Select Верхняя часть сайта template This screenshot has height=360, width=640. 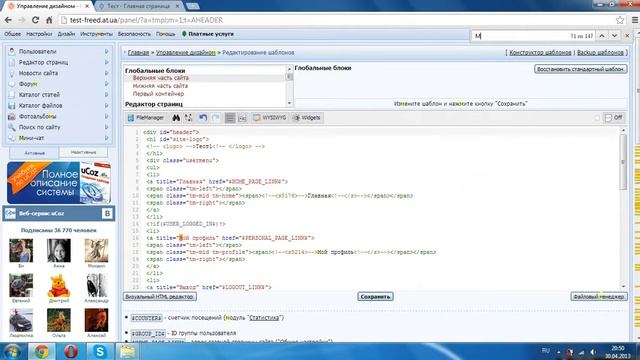[x=160, y=78]
